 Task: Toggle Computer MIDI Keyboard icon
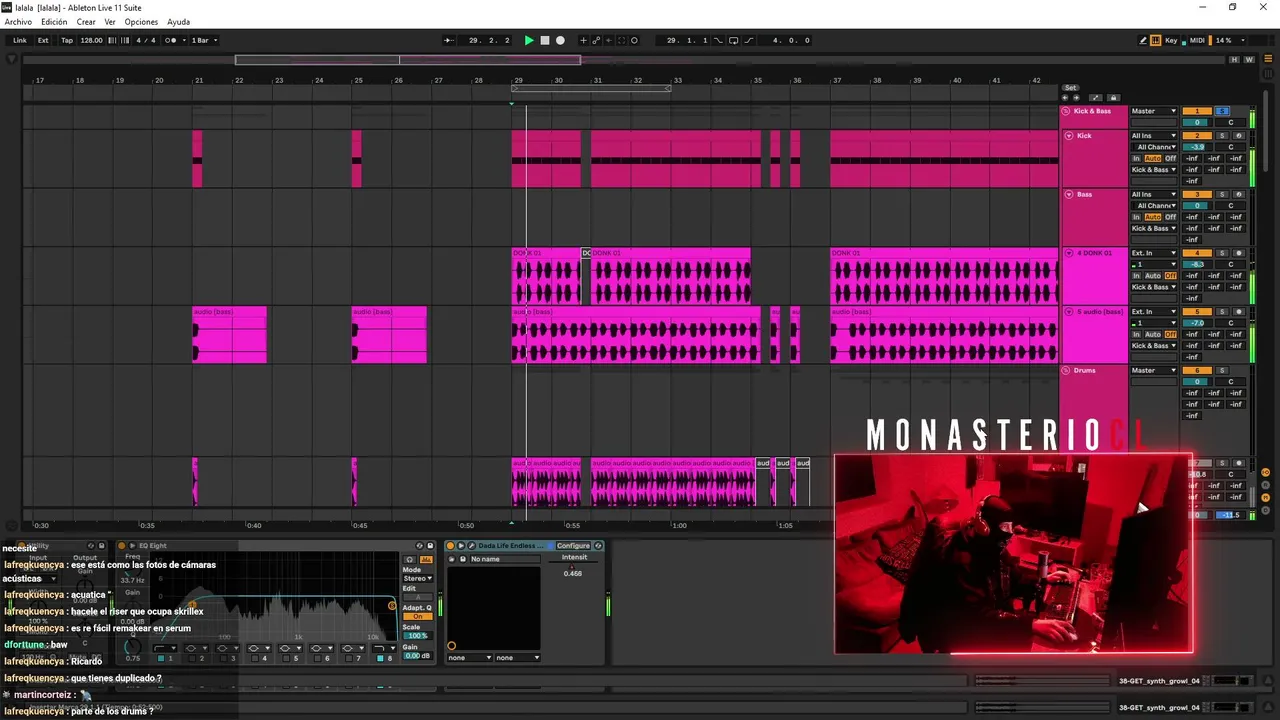pyautogui.click(x=1156, y=40)
